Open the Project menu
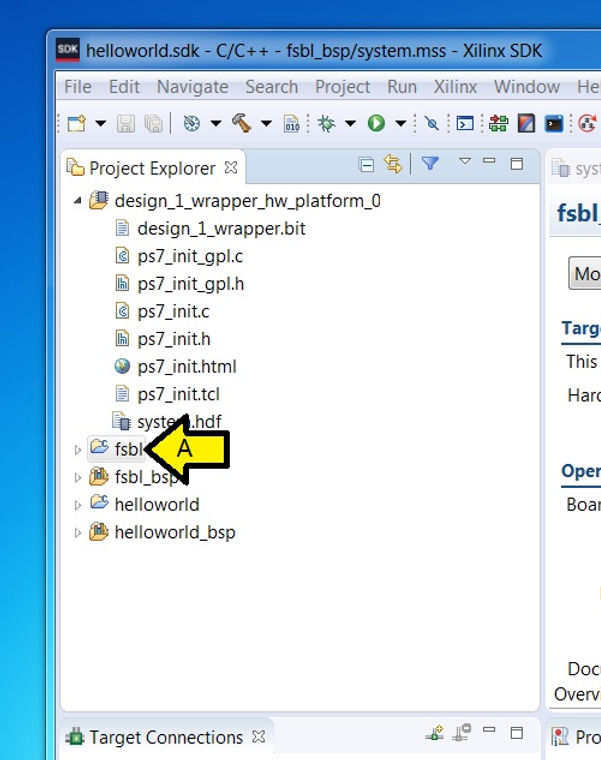 [x=342, y=87]
